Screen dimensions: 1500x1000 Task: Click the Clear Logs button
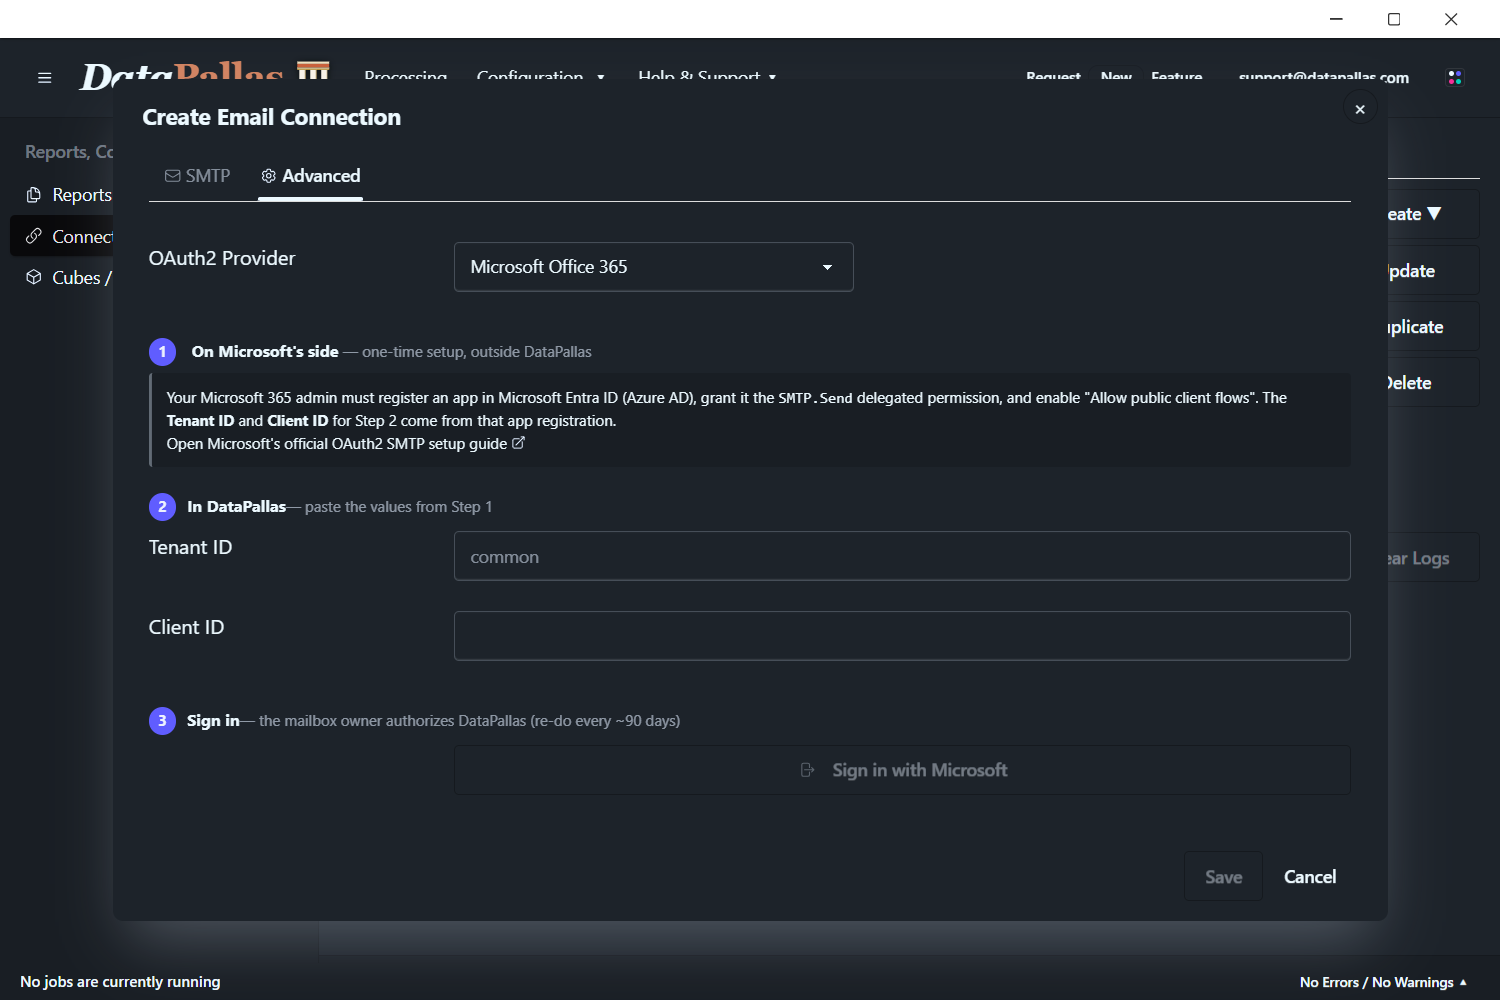(1433, 558)
